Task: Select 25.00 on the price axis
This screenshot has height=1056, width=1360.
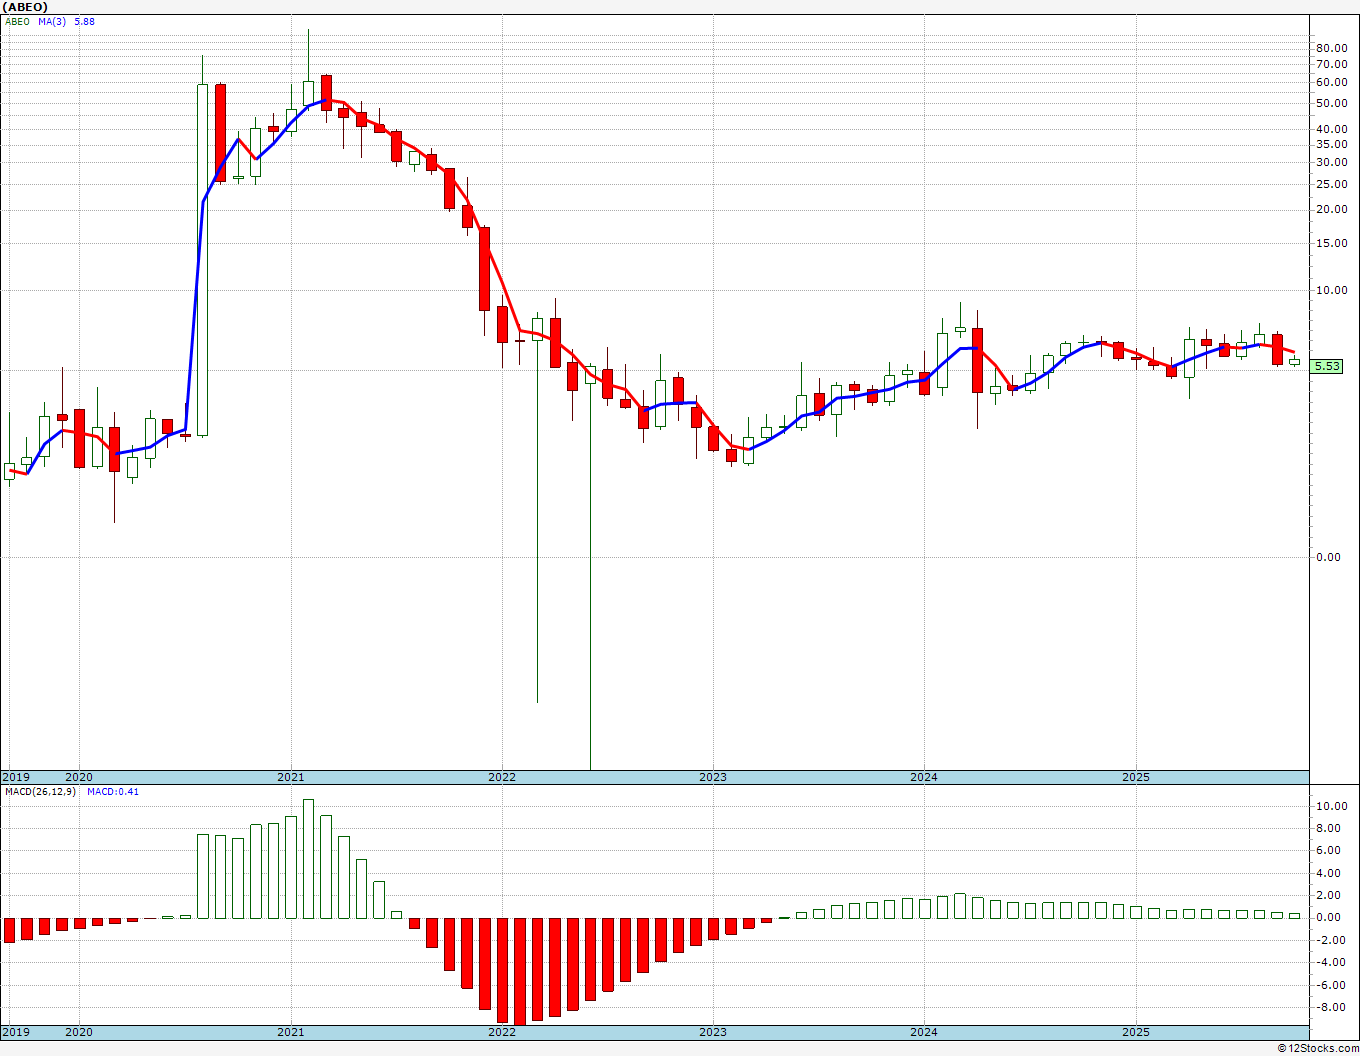Action: coord(1330,184)
